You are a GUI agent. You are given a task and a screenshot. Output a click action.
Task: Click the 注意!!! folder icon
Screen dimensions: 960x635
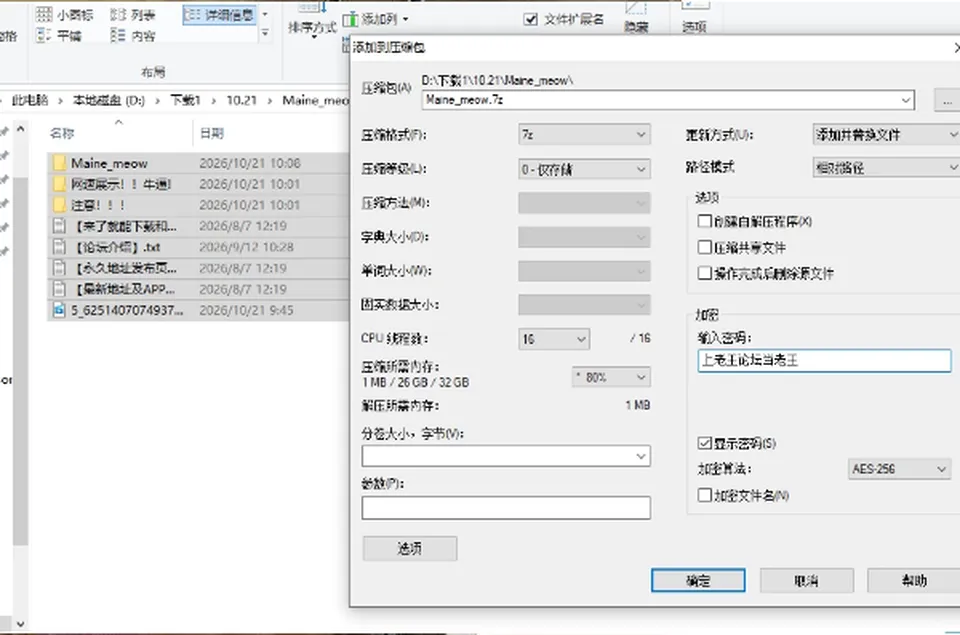pyautogui.click(x=59, y=205)
